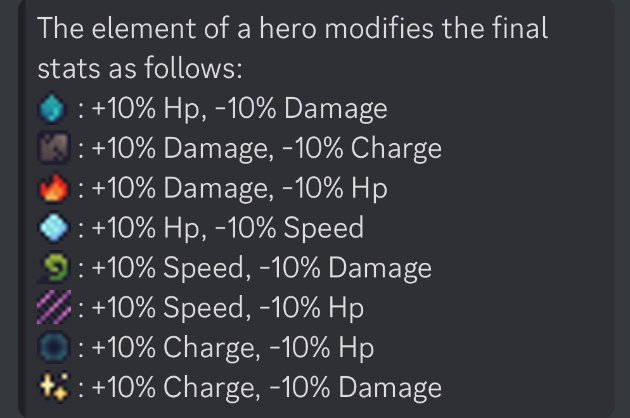Click the text '+10% Speed, -10% Hp'
630x418 pixels.
228,308
